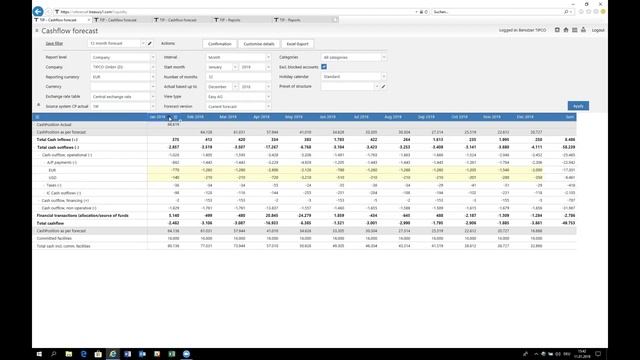Click the square window icon next to logged-in user
The image size is (640, 360).
pos(557,30)
